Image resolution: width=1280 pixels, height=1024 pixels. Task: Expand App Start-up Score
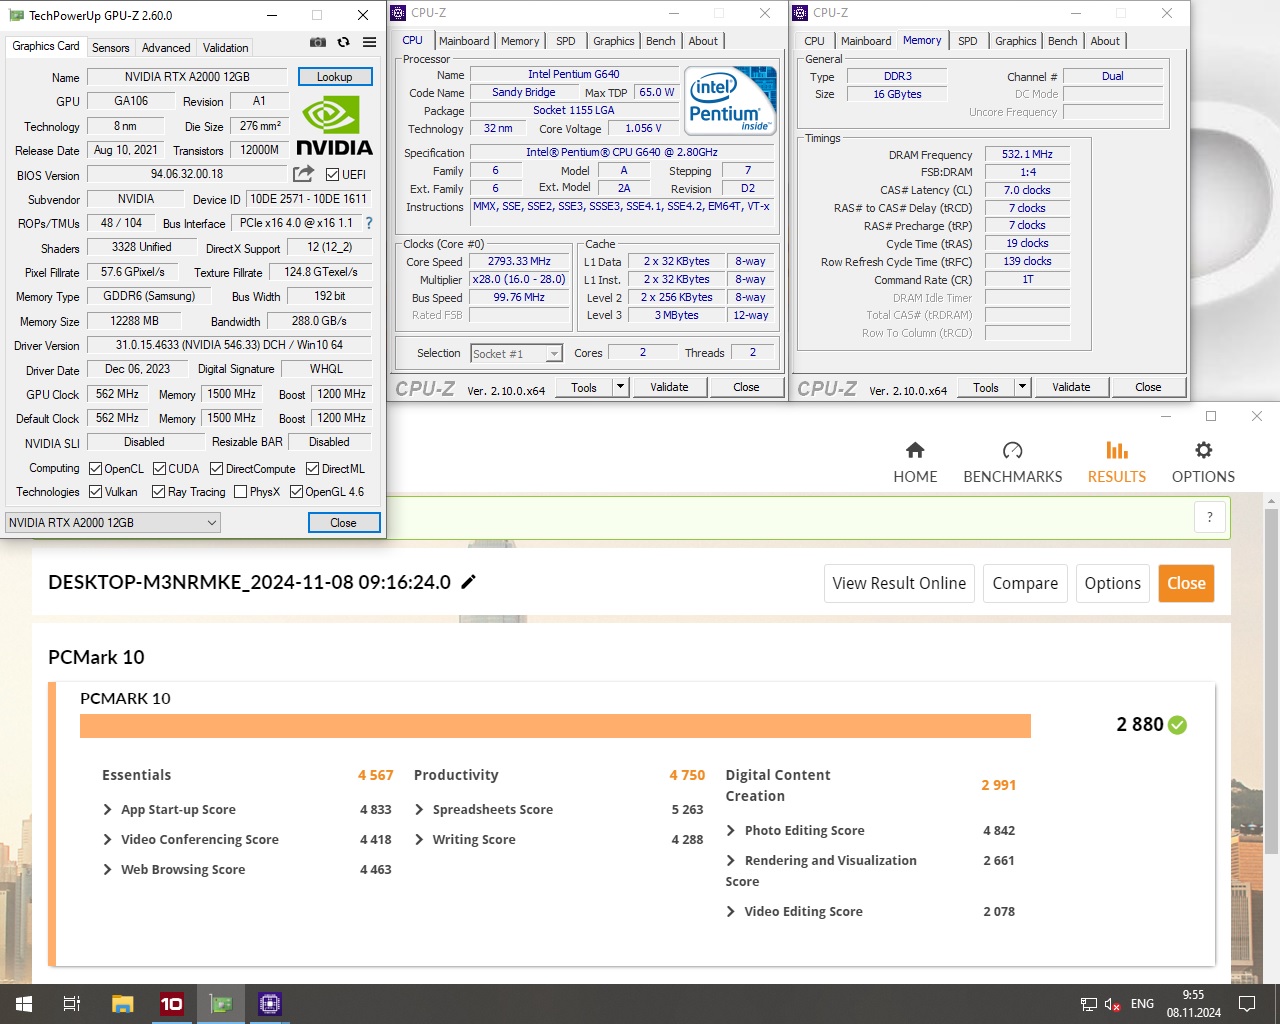(107, 810)
